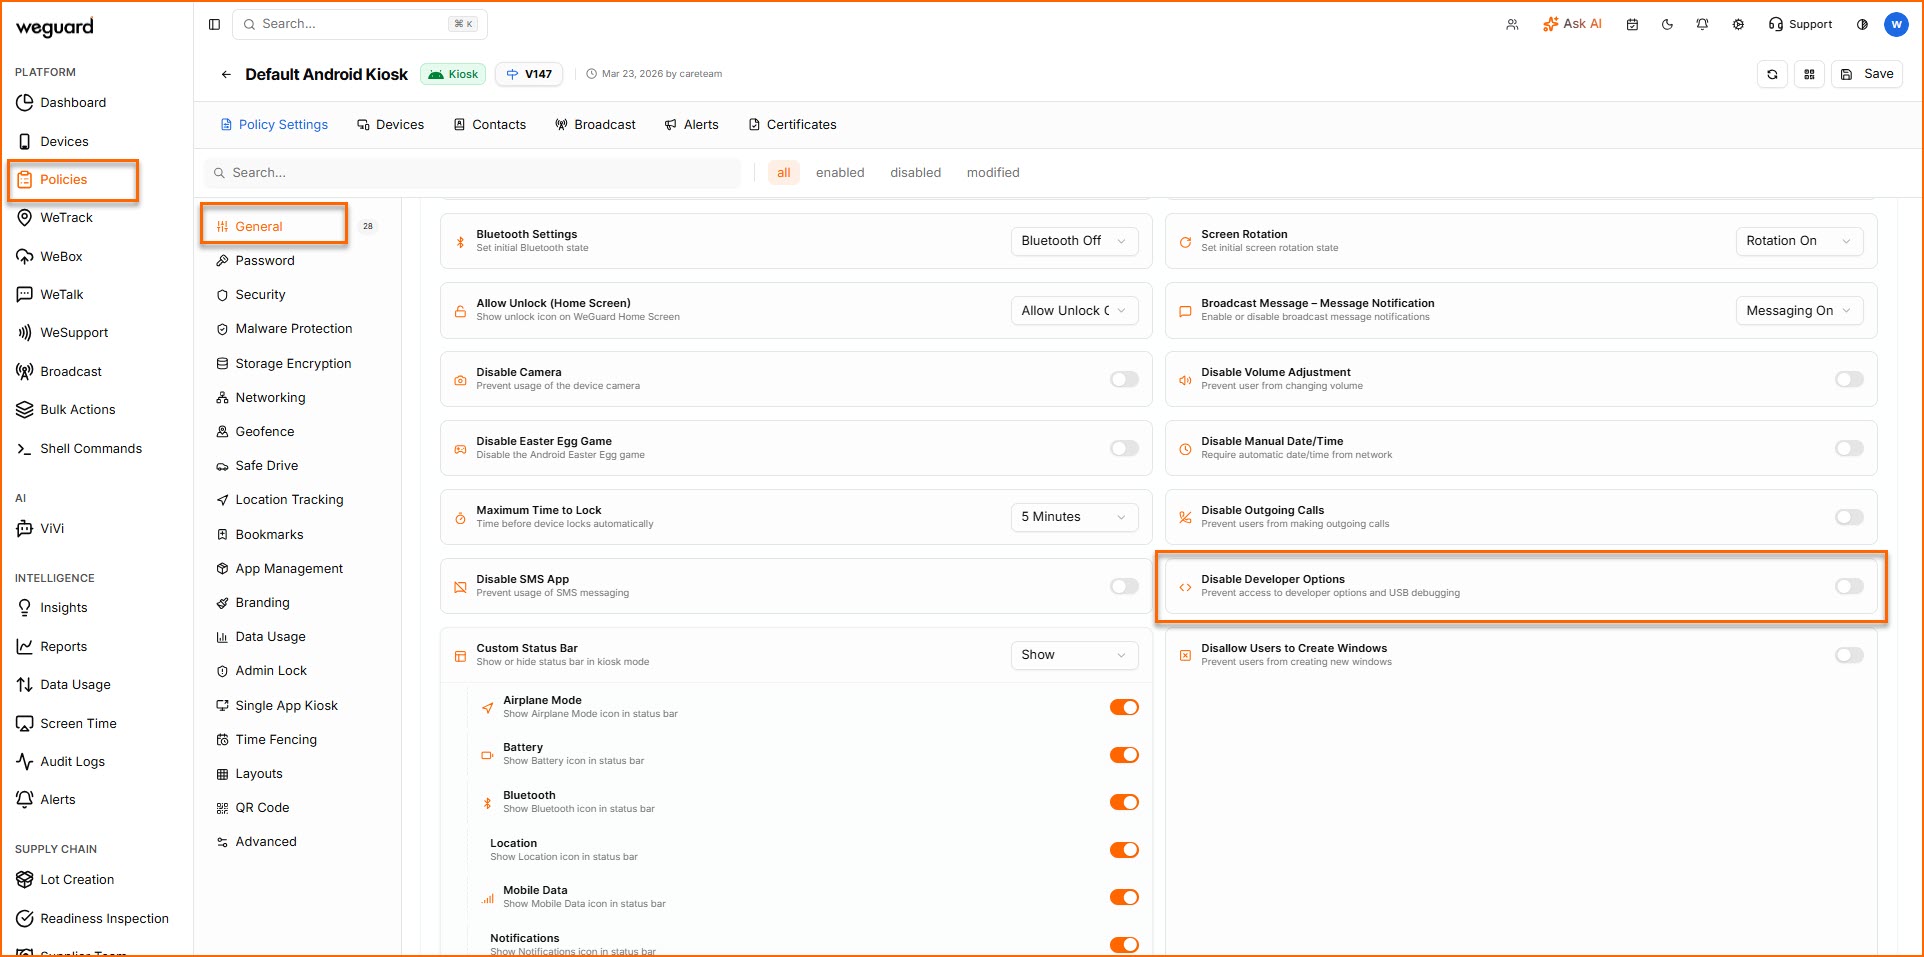Open the grid layout view icon
1924x957 pixels.
(x=1809, y=74)
